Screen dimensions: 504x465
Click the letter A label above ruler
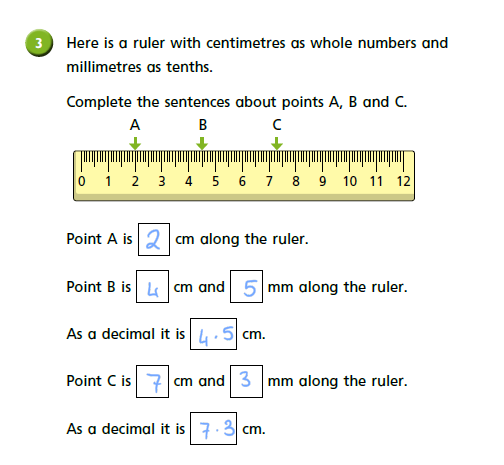135,125
